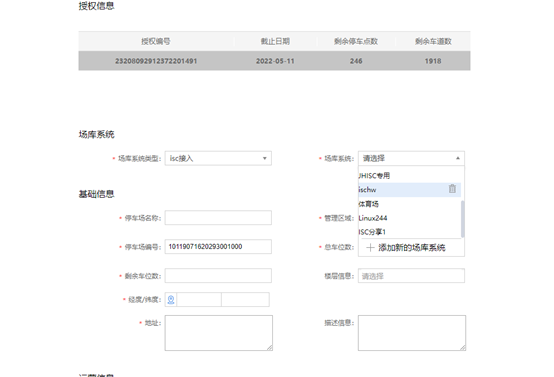Collapse the 场库系统 请选择 dropdown
Viewport: 554px width, 377px height.
click(x=411, y=158)
